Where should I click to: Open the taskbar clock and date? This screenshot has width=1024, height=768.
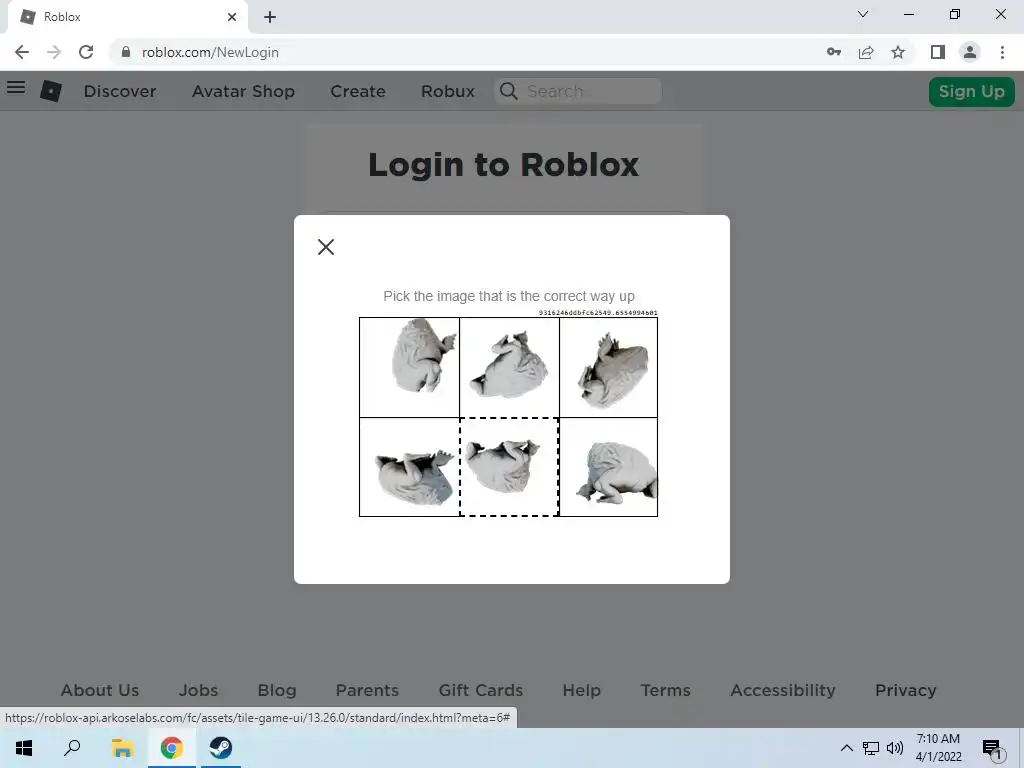pyautogui.click(x=938, y=748)
